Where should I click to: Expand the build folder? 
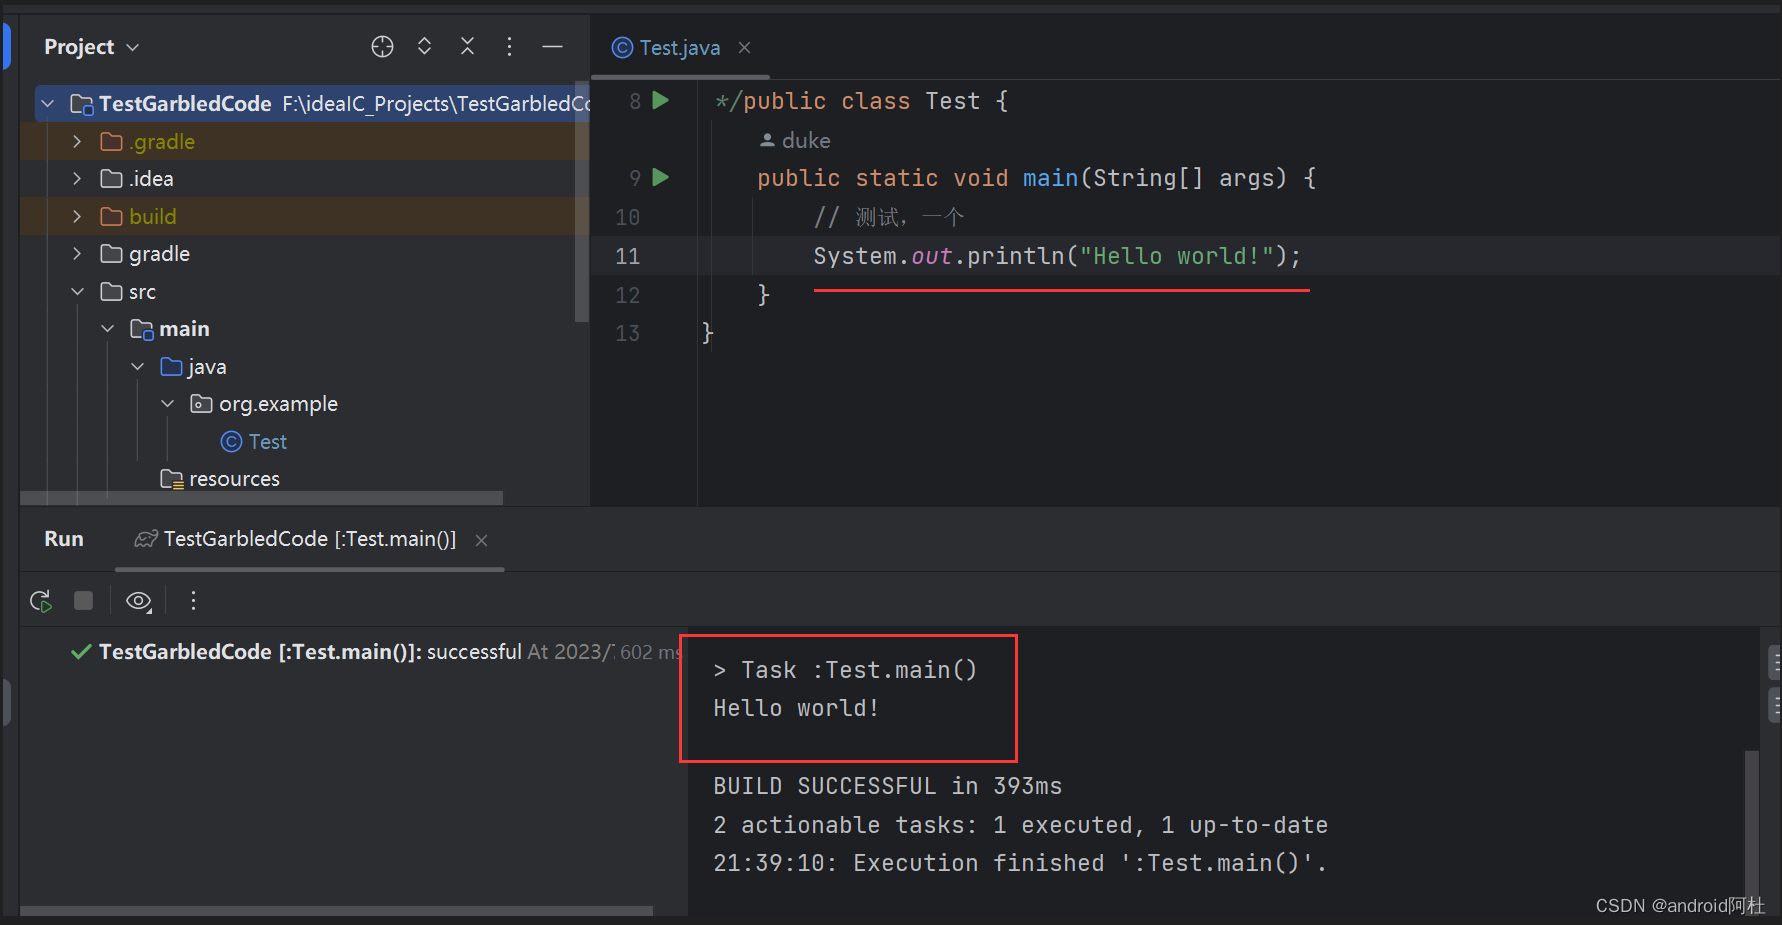point(77,216)
